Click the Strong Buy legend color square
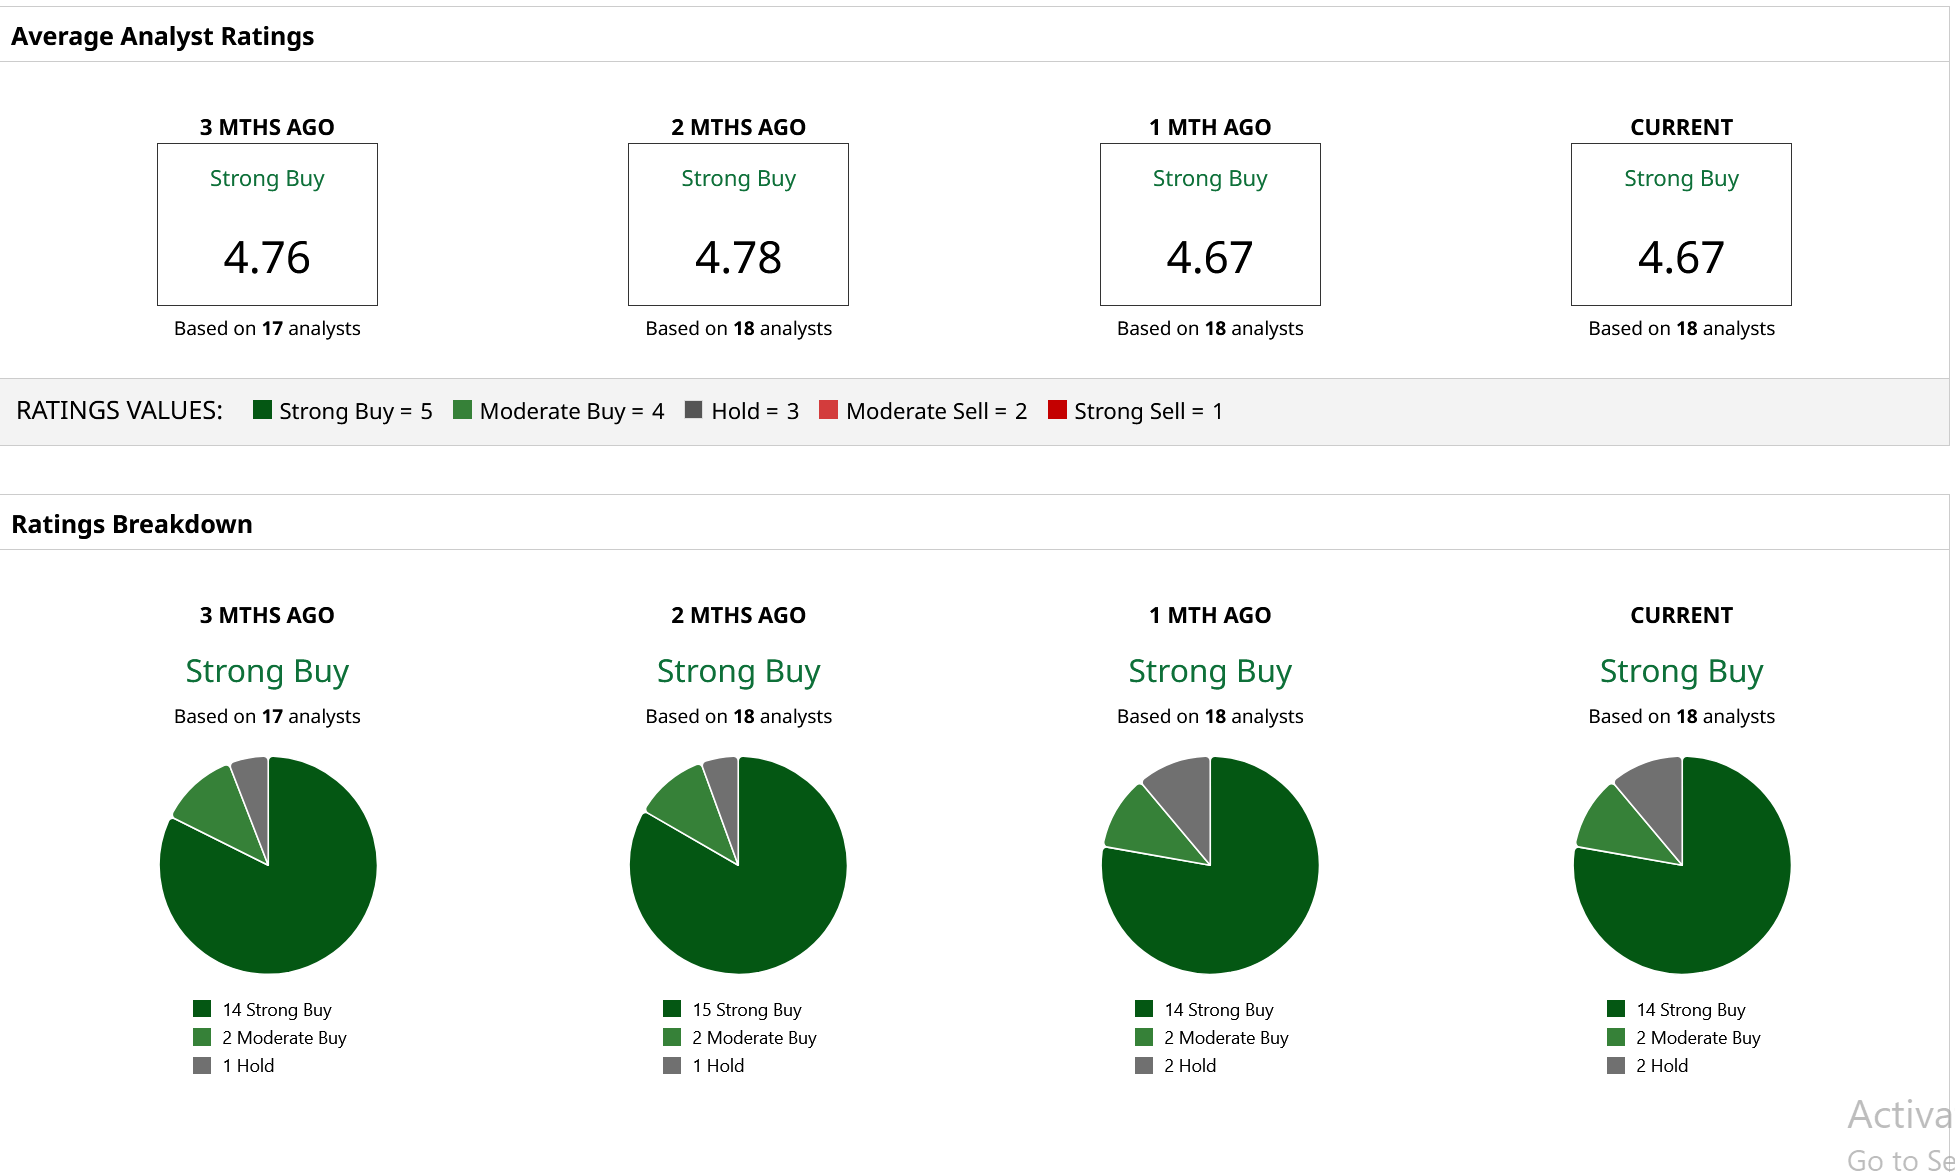The image size is (1955, 1172). pos(262,409)
